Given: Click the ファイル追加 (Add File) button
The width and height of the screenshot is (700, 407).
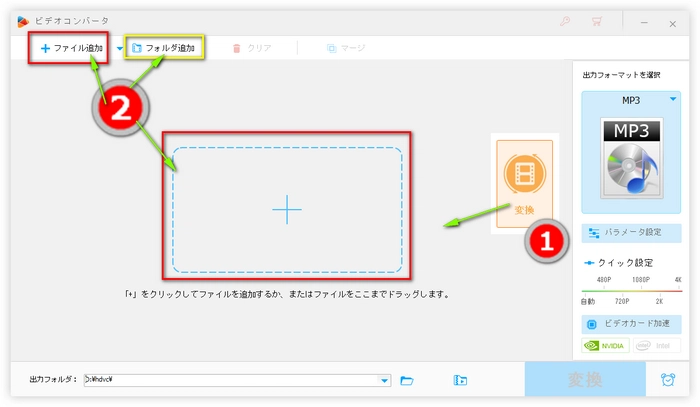Looking at the screenshot, I should [70, 47].
